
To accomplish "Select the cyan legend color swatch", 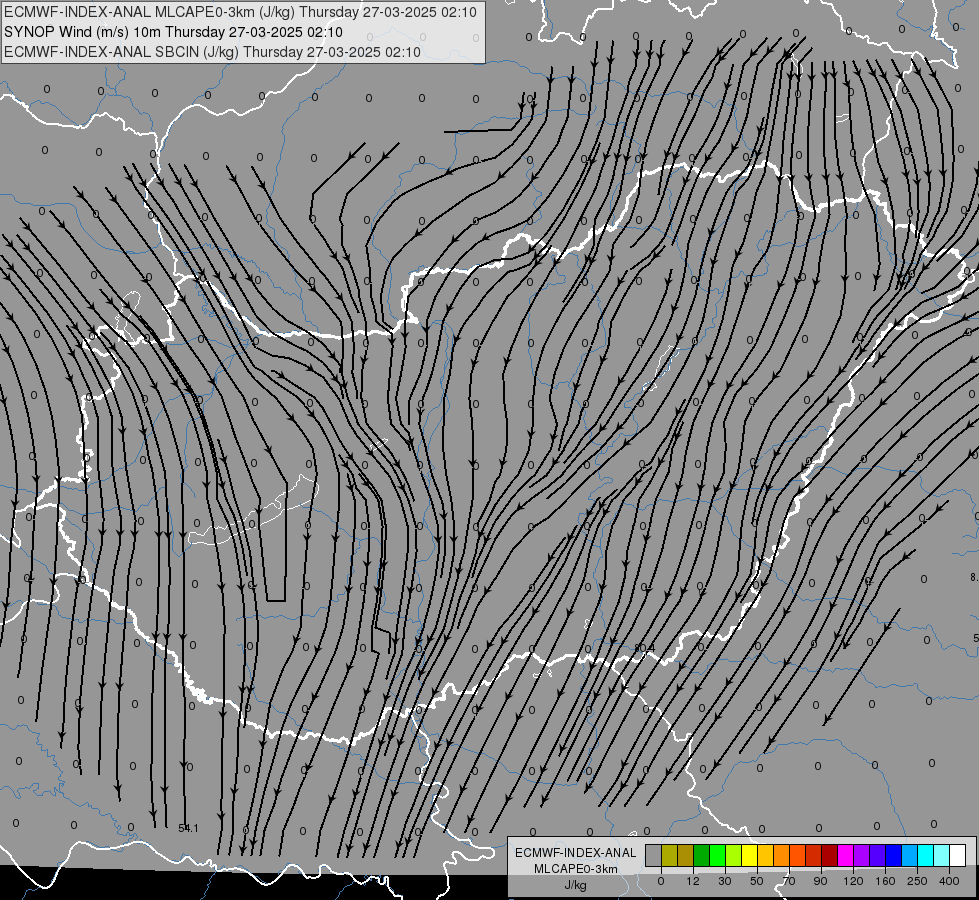I will pyautogui.click(x=925, y=855).
